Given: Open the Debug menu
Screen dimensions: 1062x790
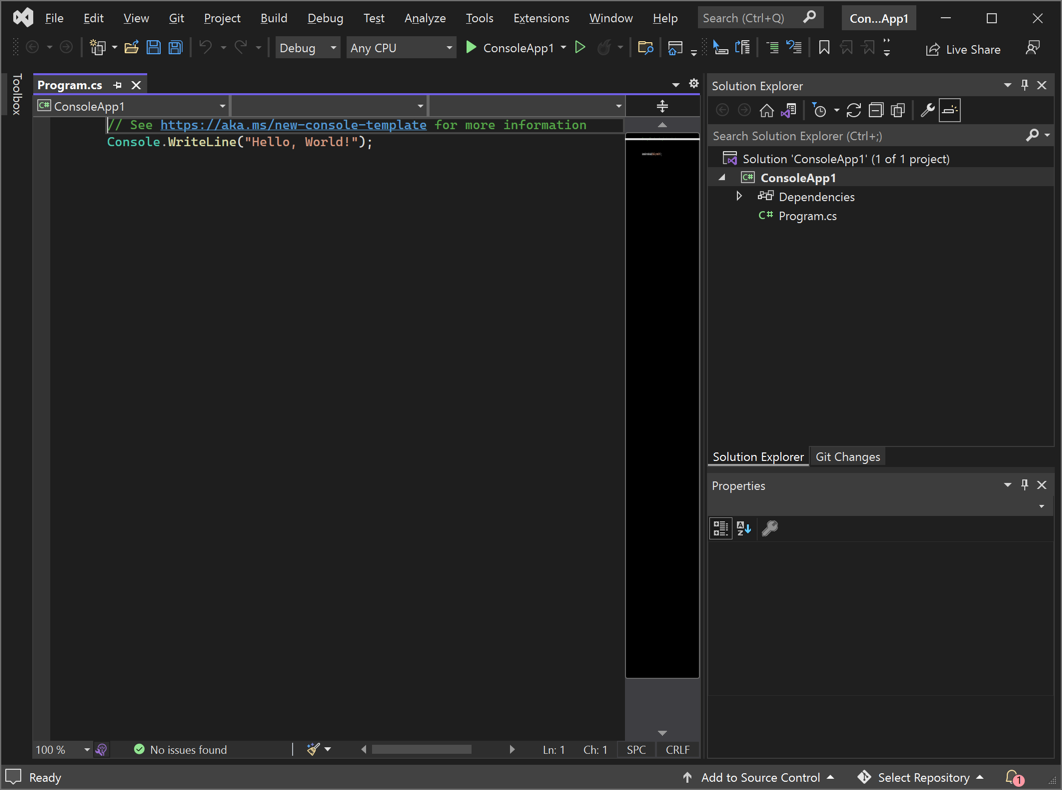Looking at the screenshot, I should pos(325,18).
